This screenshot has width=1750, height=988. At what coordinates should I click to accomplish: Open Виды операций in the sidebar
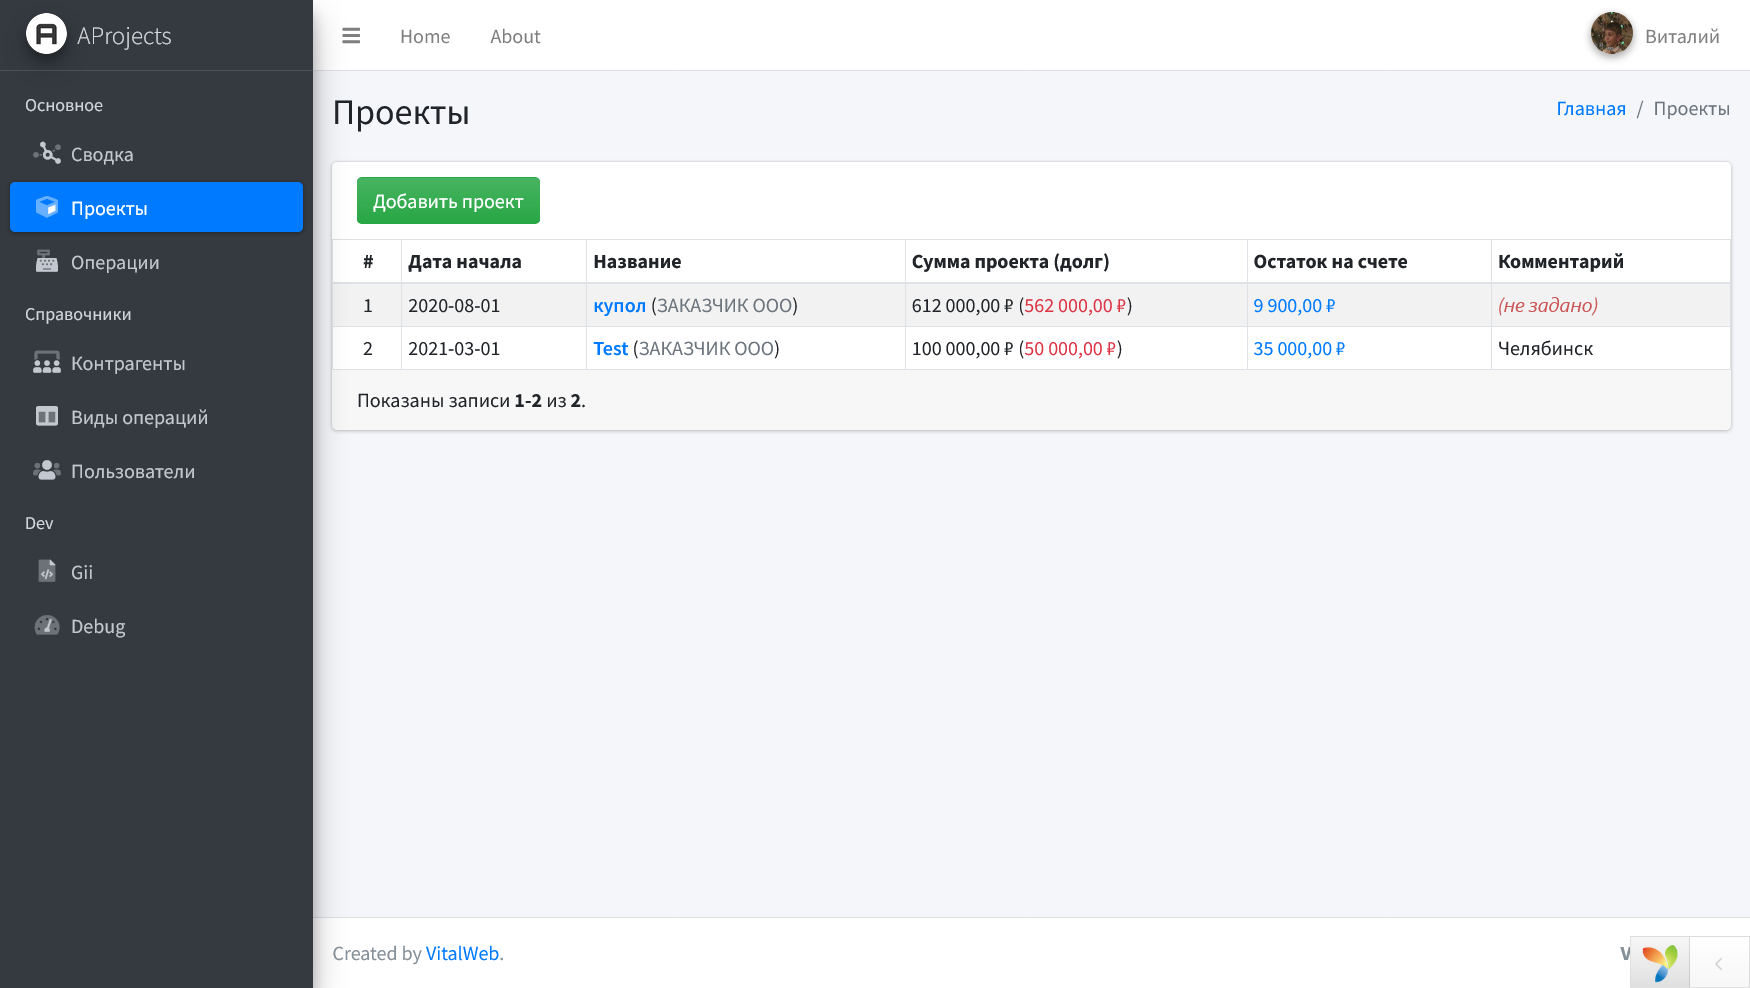[156, 417]
